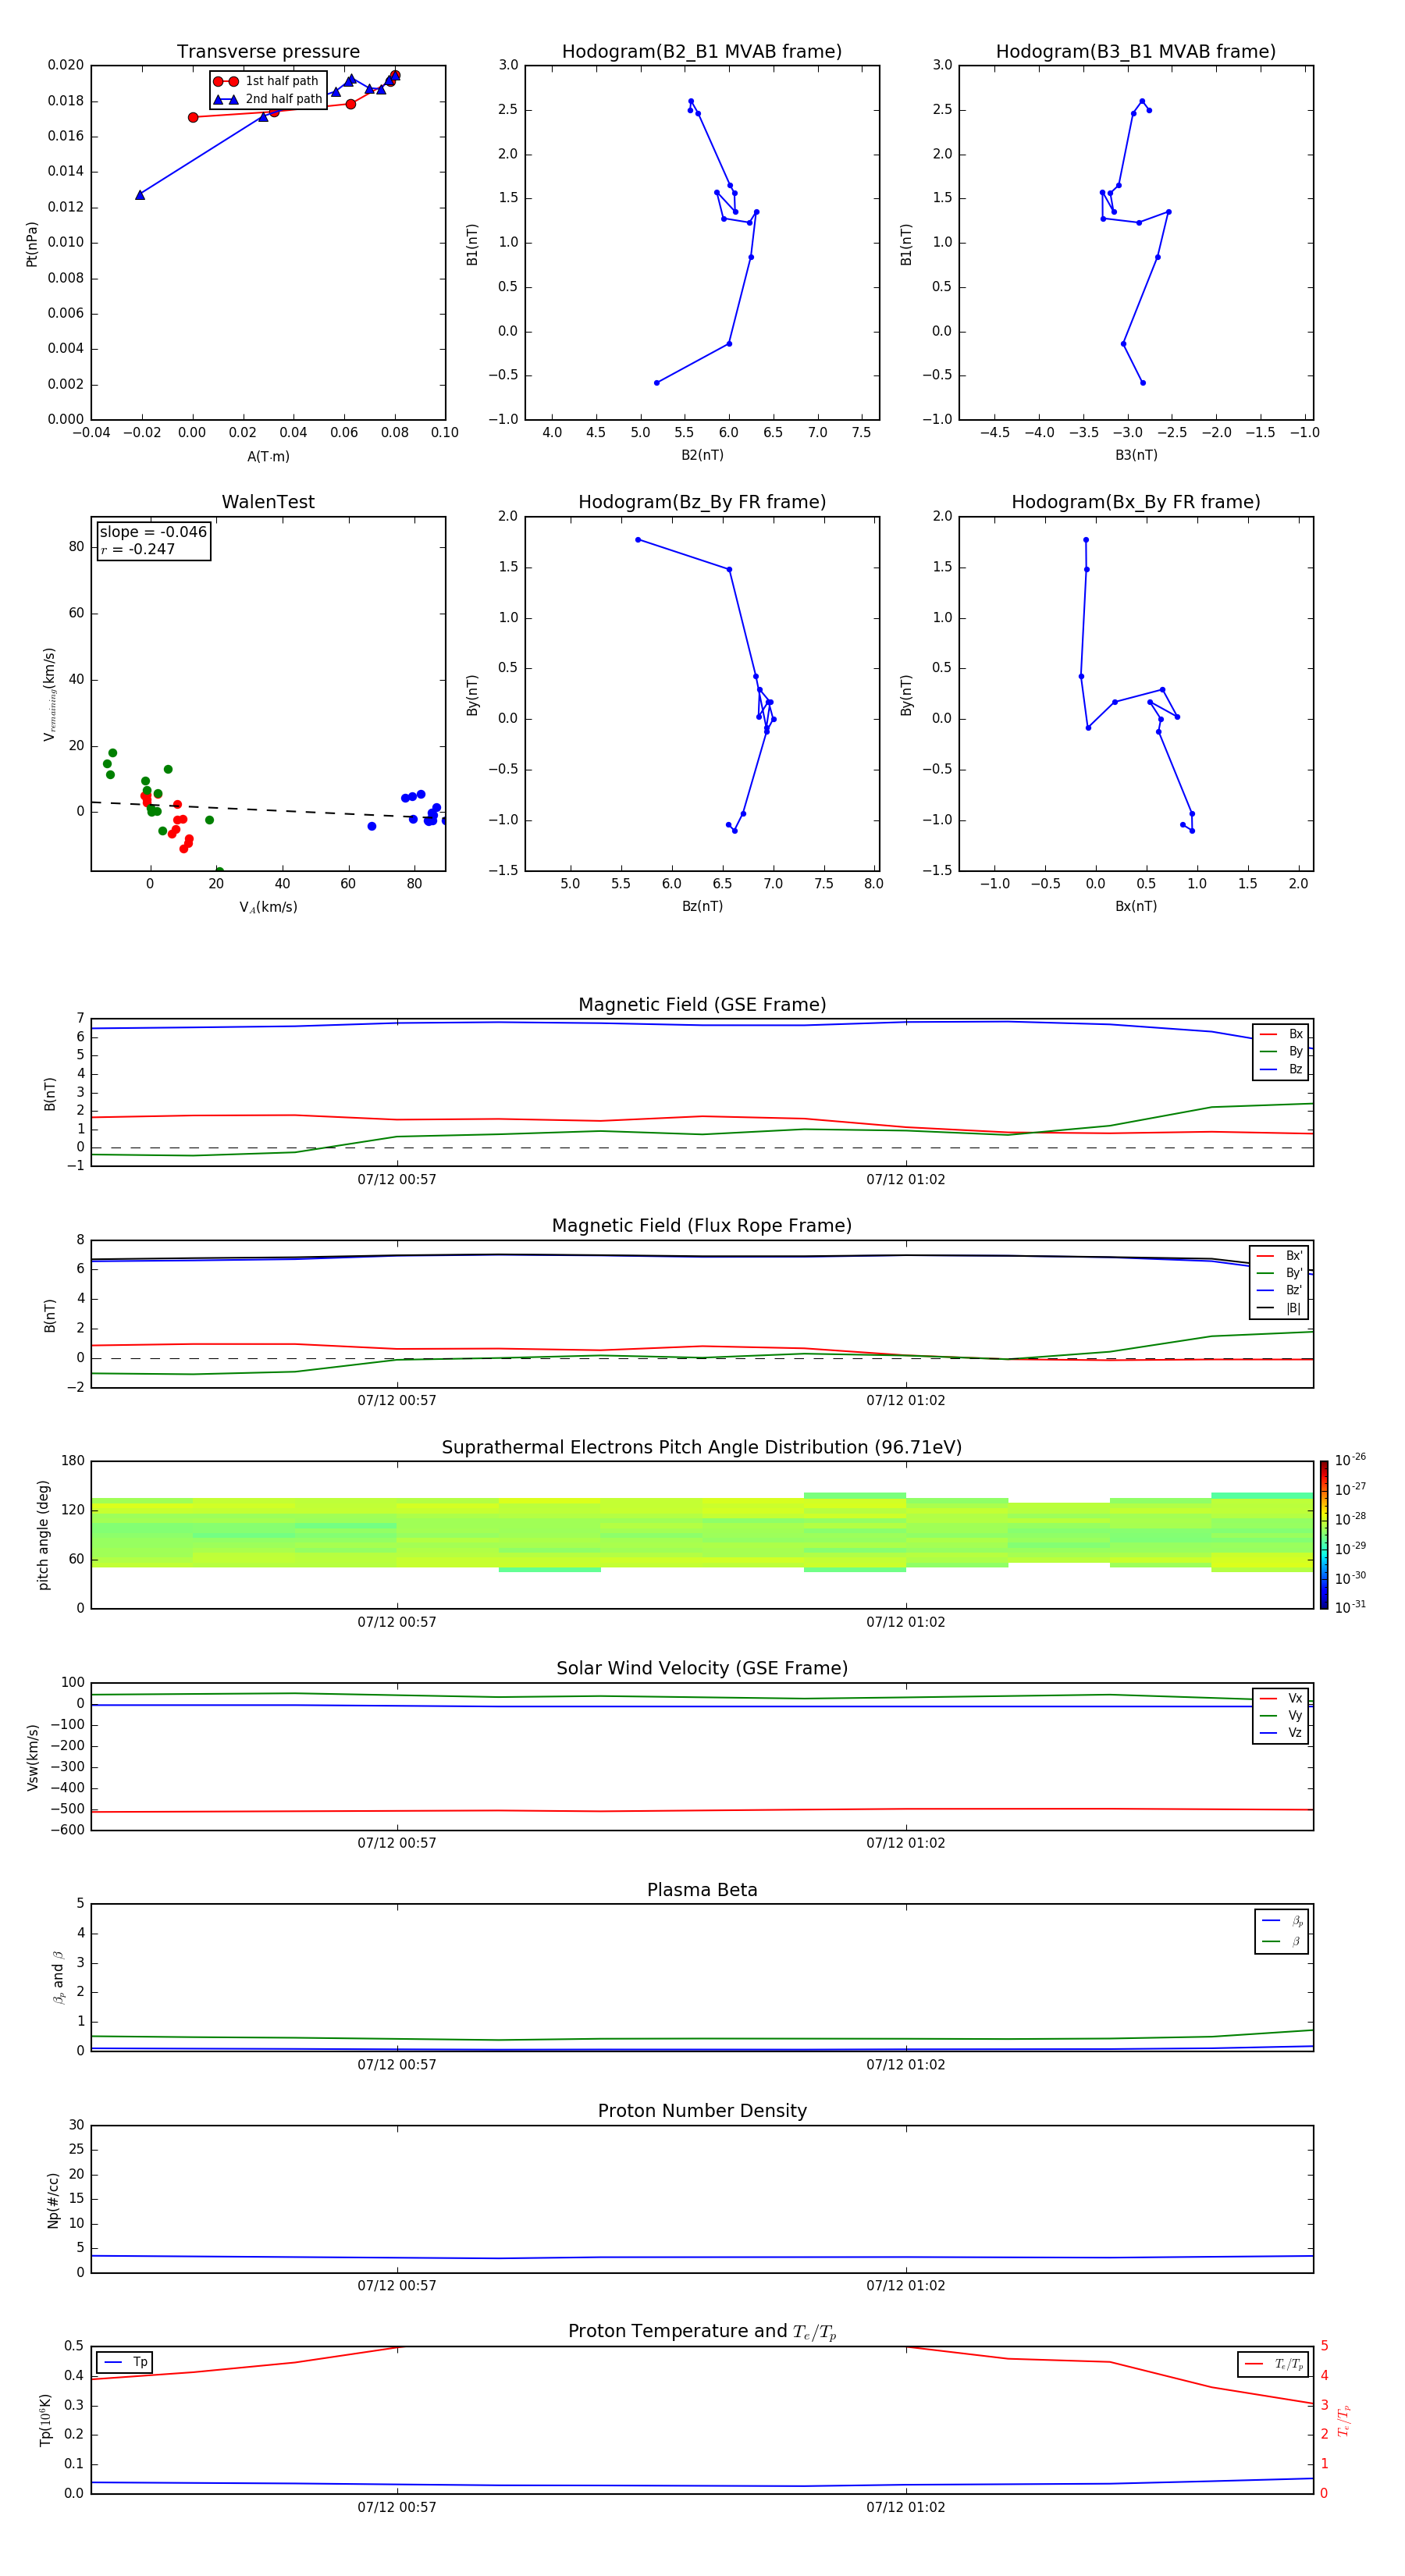Select the '2nd half path' legend entry
Screen dimensions: 1405x2576
click(267, 99)
